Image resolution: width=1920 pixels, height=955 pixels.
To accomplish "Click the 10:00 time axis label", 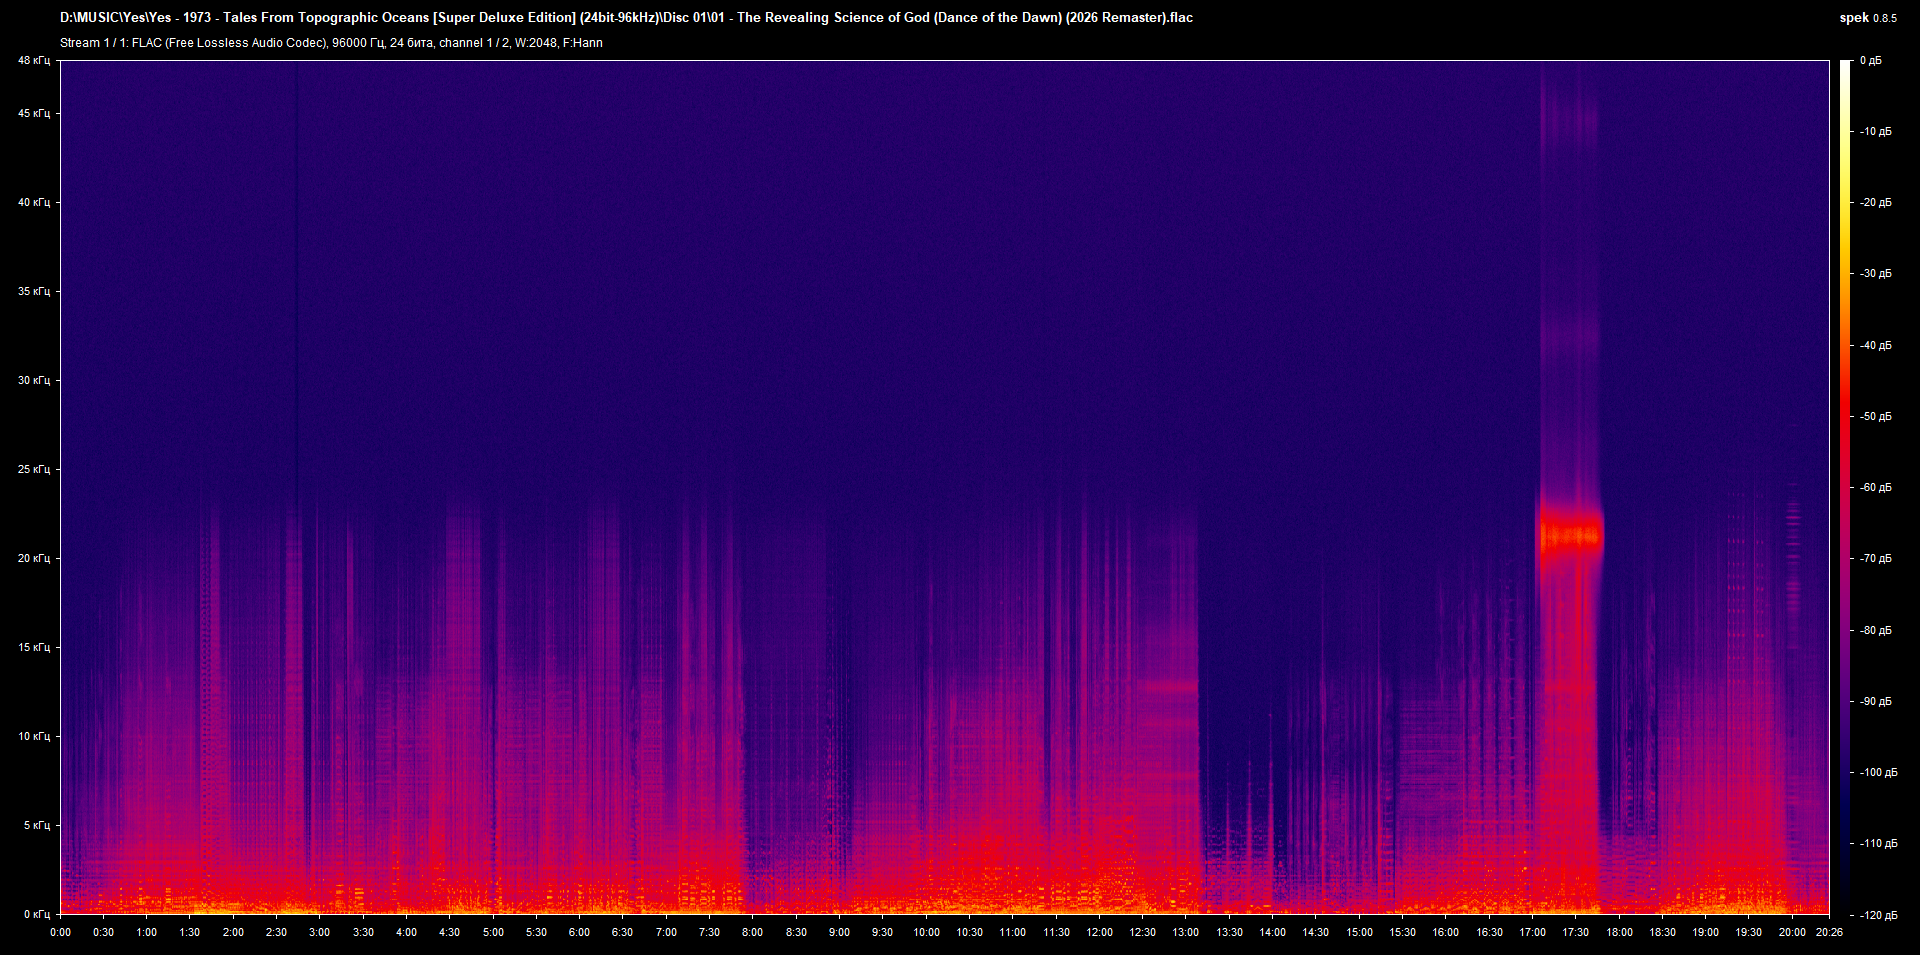I will click(926, 933).
